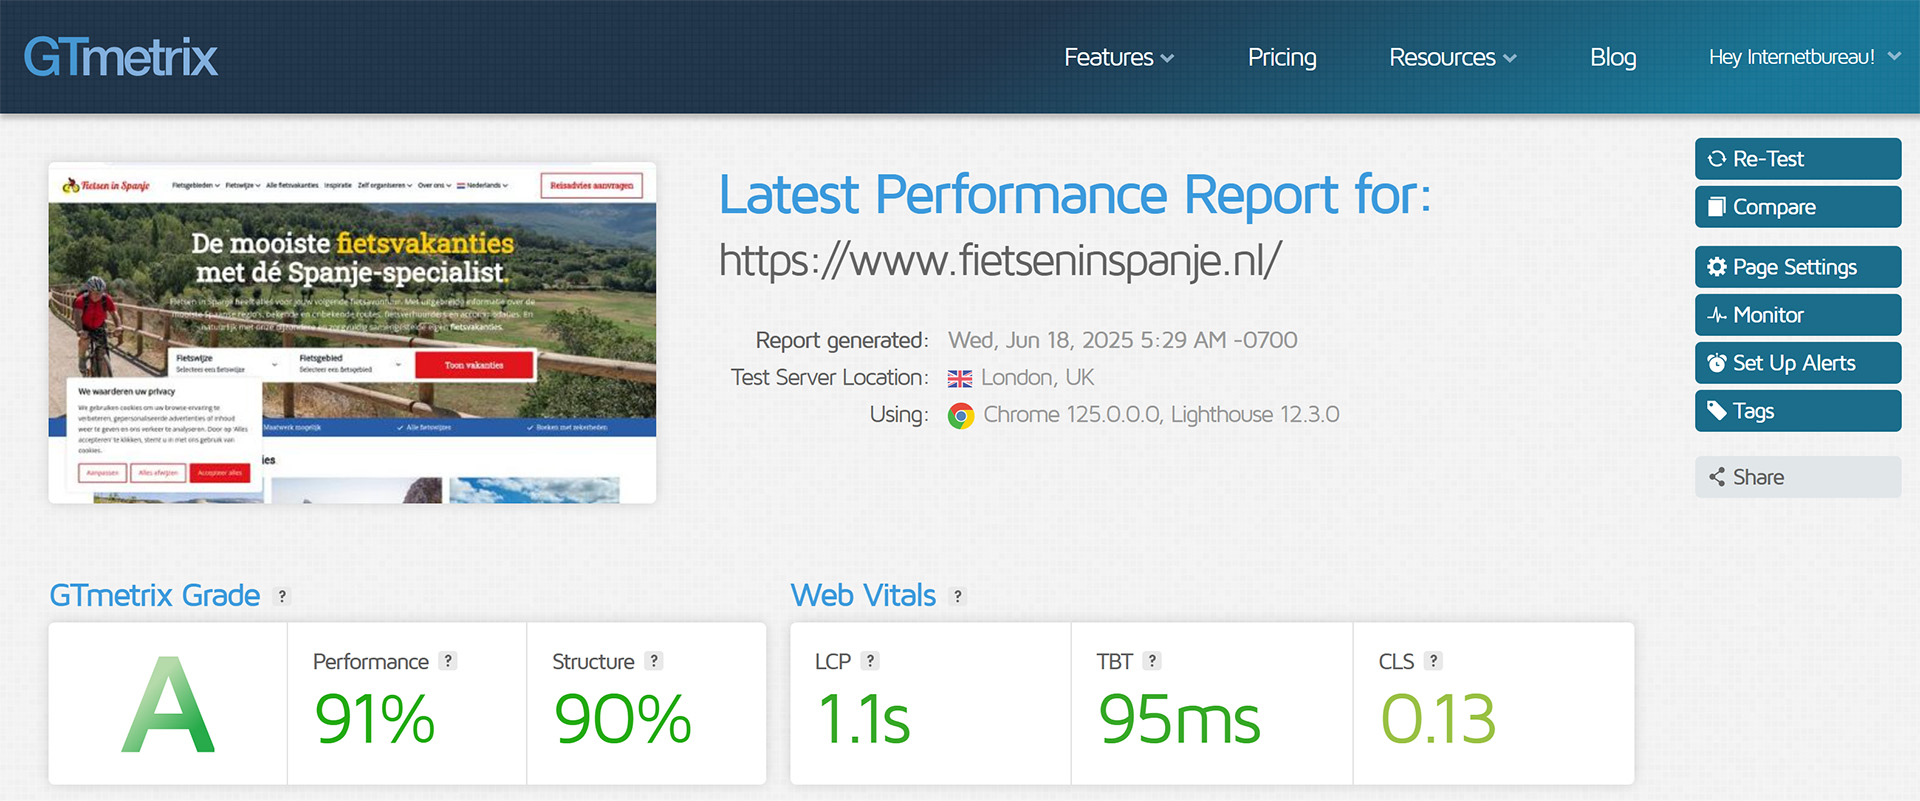
Task: Click the GTmetrix Grade heading
Action: pos(155,596)
